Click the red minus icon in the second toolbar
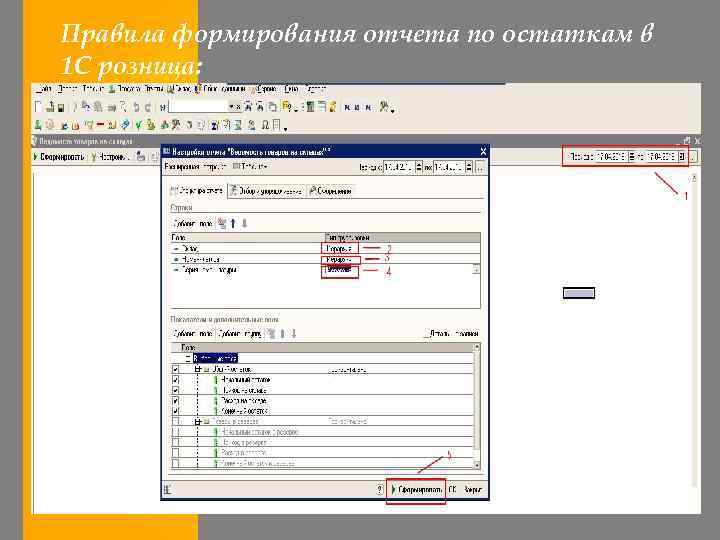 click(x=101, y=125)
